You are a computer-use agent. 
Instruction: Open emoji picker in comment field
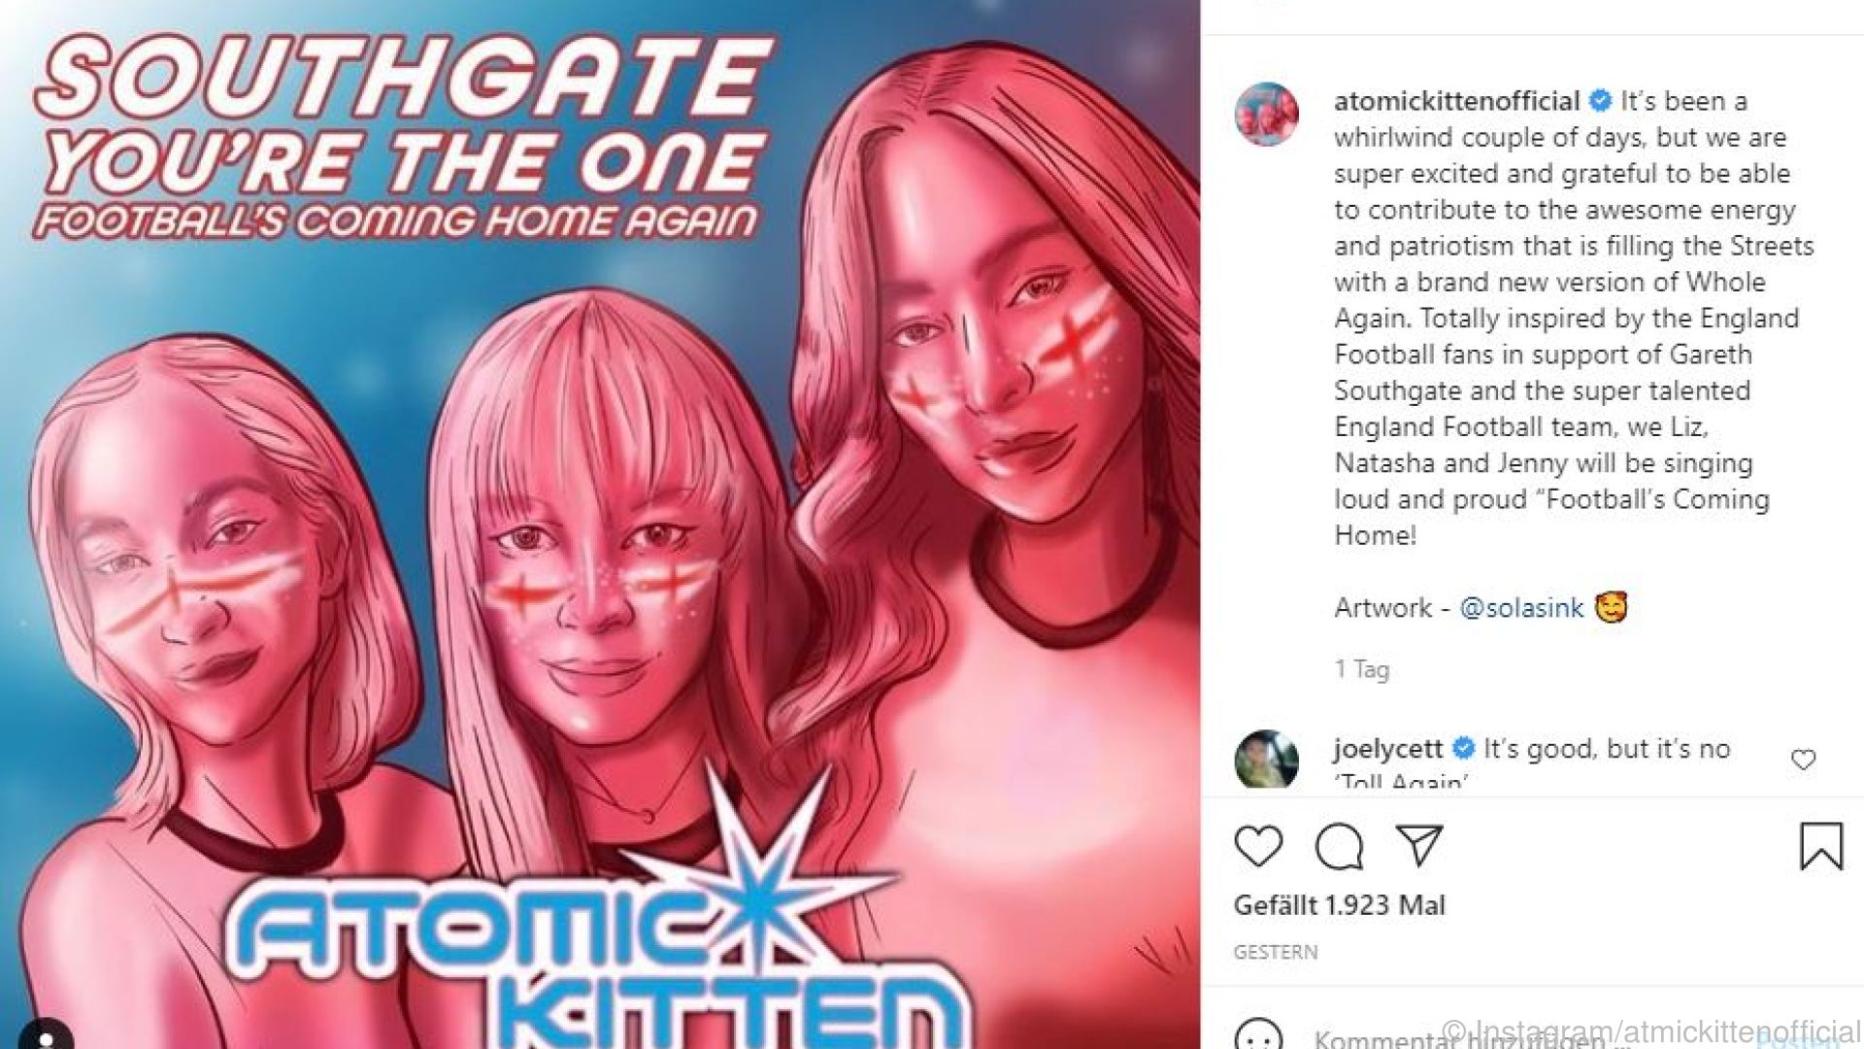pos(1258,1035)
